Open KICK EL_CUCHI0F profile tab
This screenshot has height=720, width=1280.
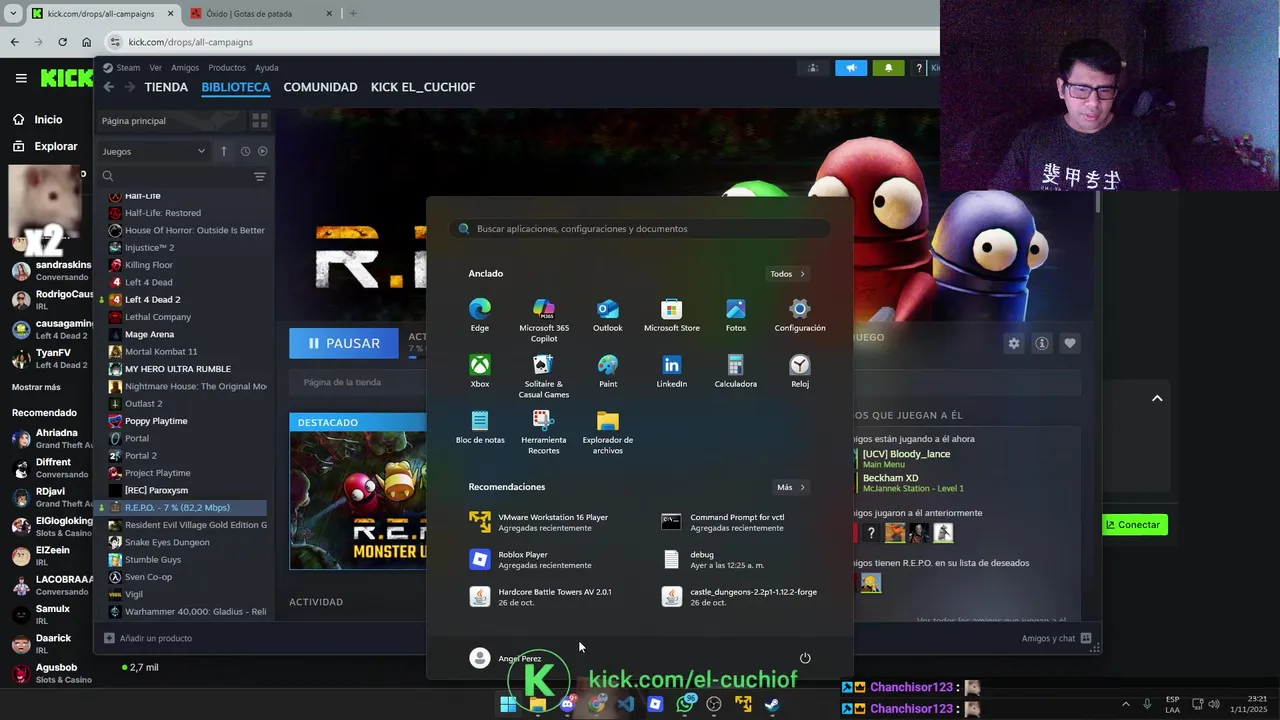(x=423, y=87)
